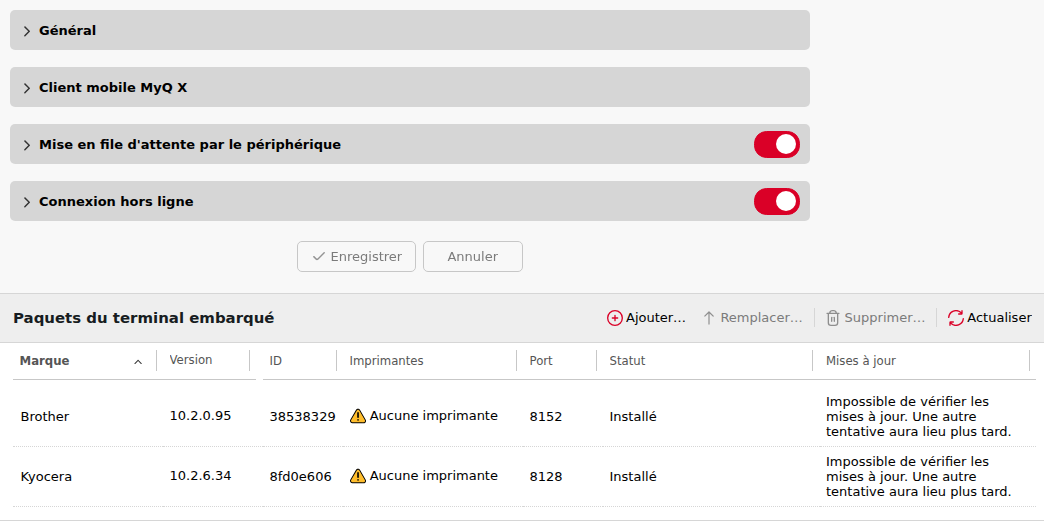Click the sort arrow on Marque column
The height and width of the screenshot is (529, 1044).
pyautogui.click(x=138, y=361)
